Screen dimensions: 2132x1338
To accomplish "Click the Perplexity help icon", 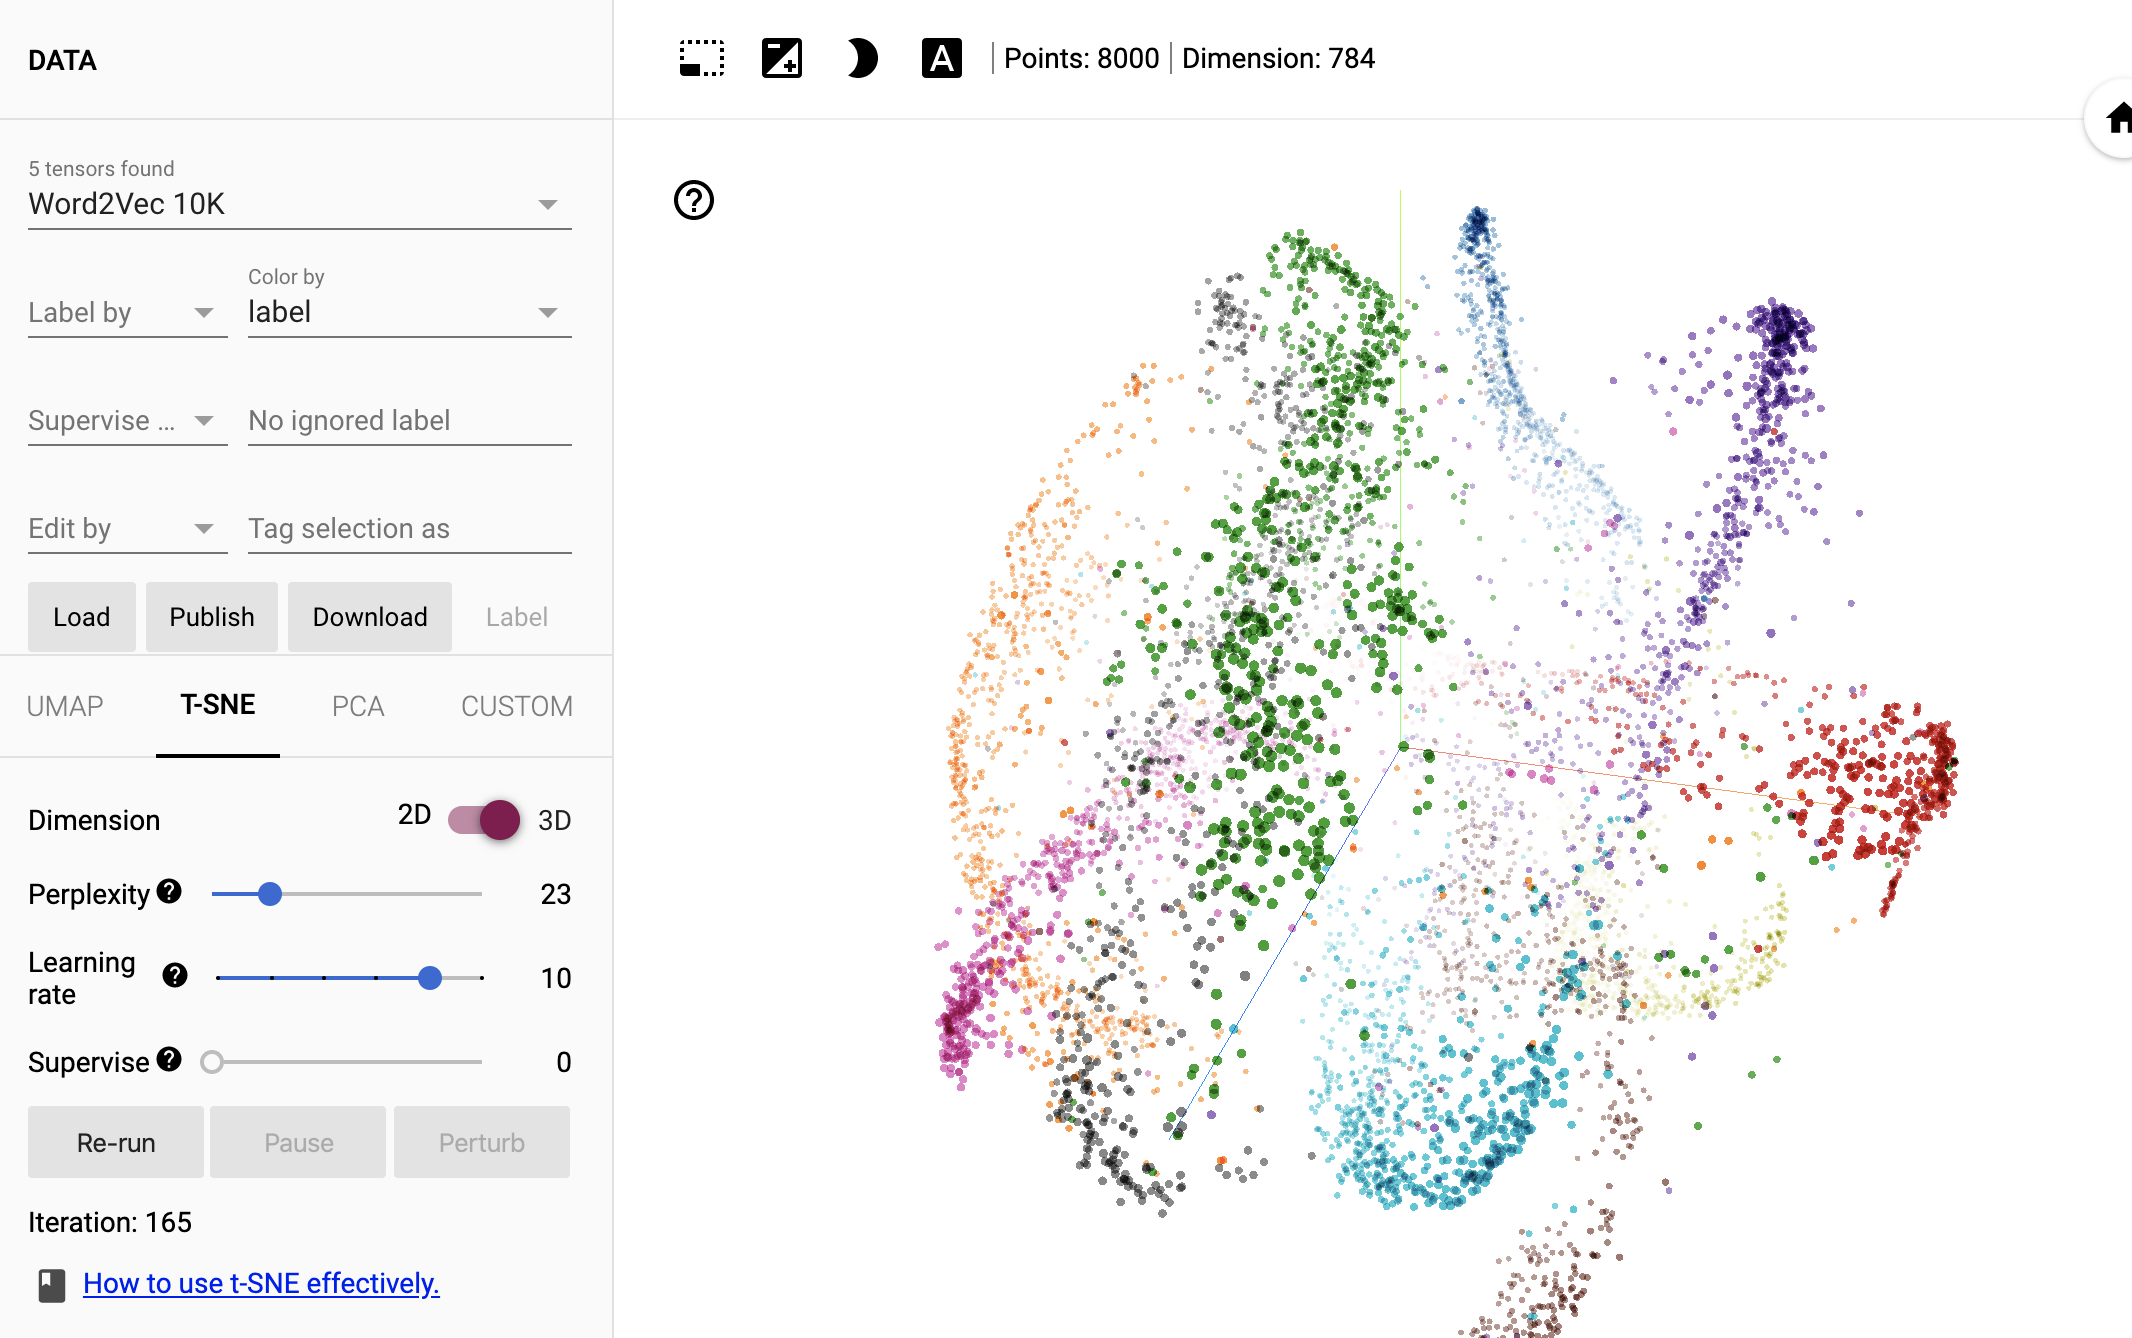I will pos(168,891).
